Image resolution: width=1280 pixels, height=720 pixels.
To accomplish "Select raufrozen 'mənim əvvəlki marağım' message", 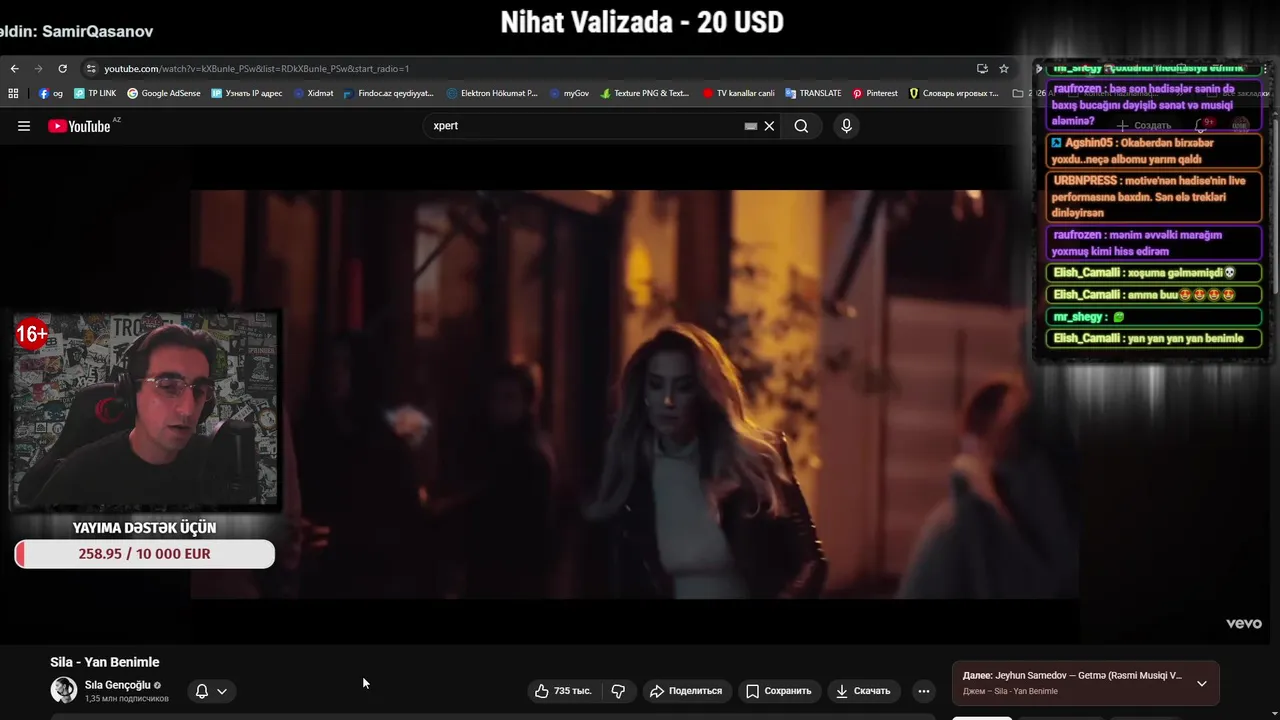I will (x=1154, y=243).
